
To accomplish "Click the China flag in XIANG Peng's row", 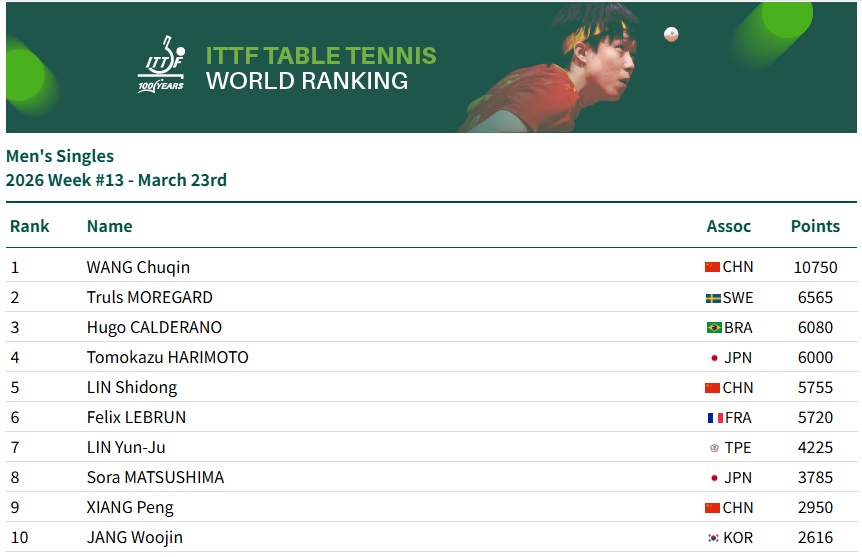I will (x=712, y=508).
